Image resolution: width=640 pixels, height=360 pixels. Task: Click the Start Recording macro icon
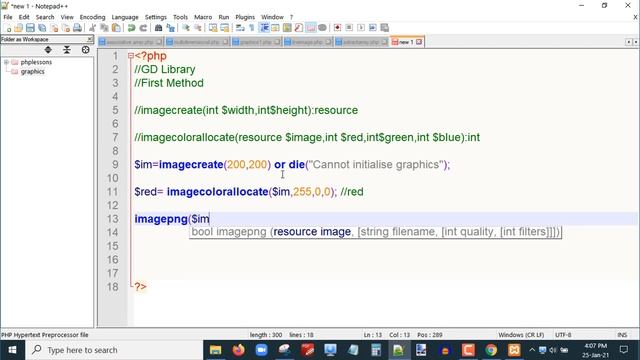pyautogui.click(x=337, y=28)
